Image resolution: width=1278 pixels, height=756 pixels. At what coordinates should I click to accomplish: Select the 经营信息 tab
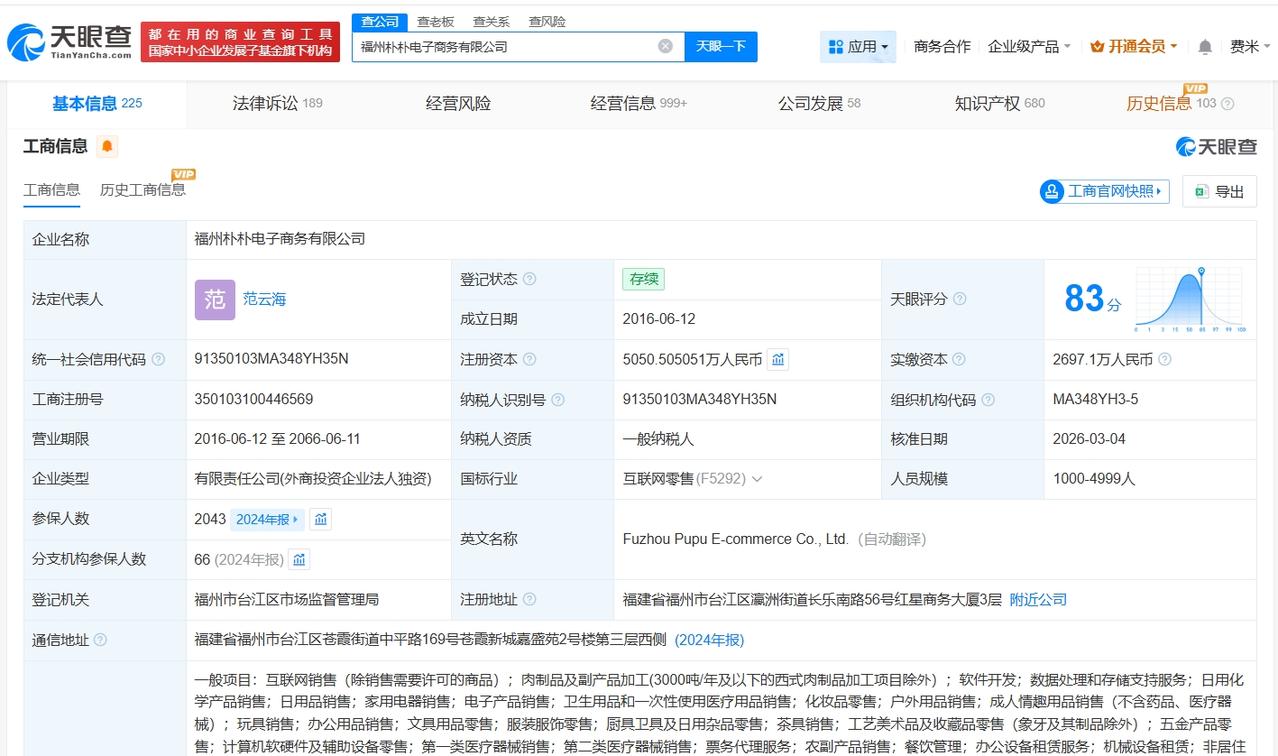639,103
